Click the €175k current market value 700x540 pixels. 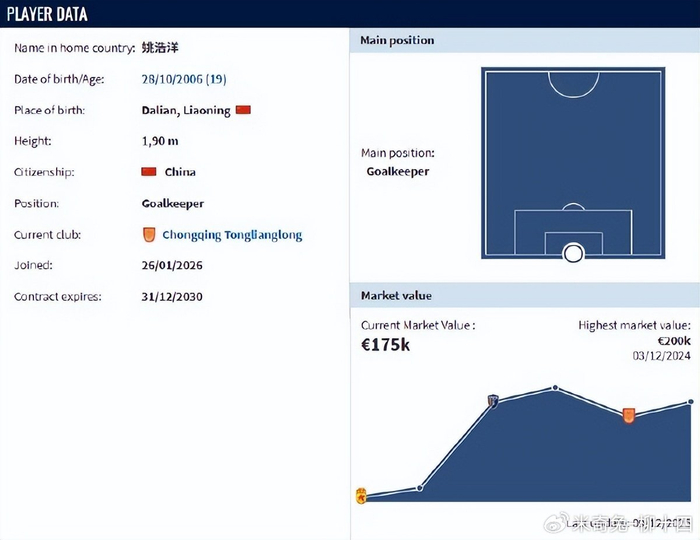pyautogui.click(x=385, y=345)
